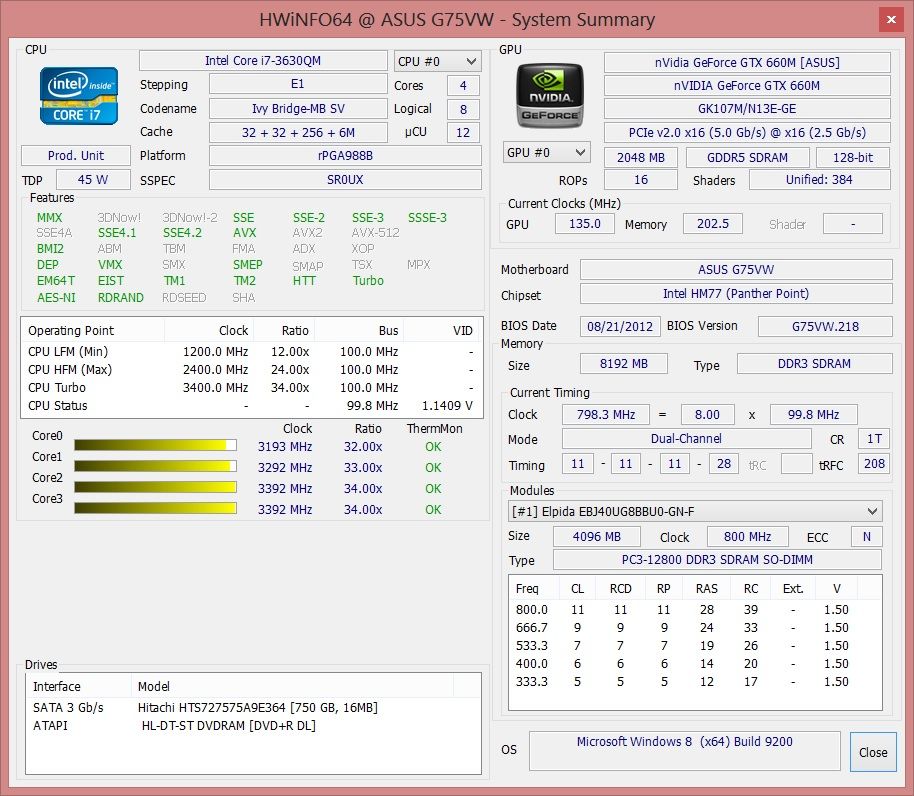Click the CR value 1T
This screenshot has height=796, width=914.
coord(874,438)
